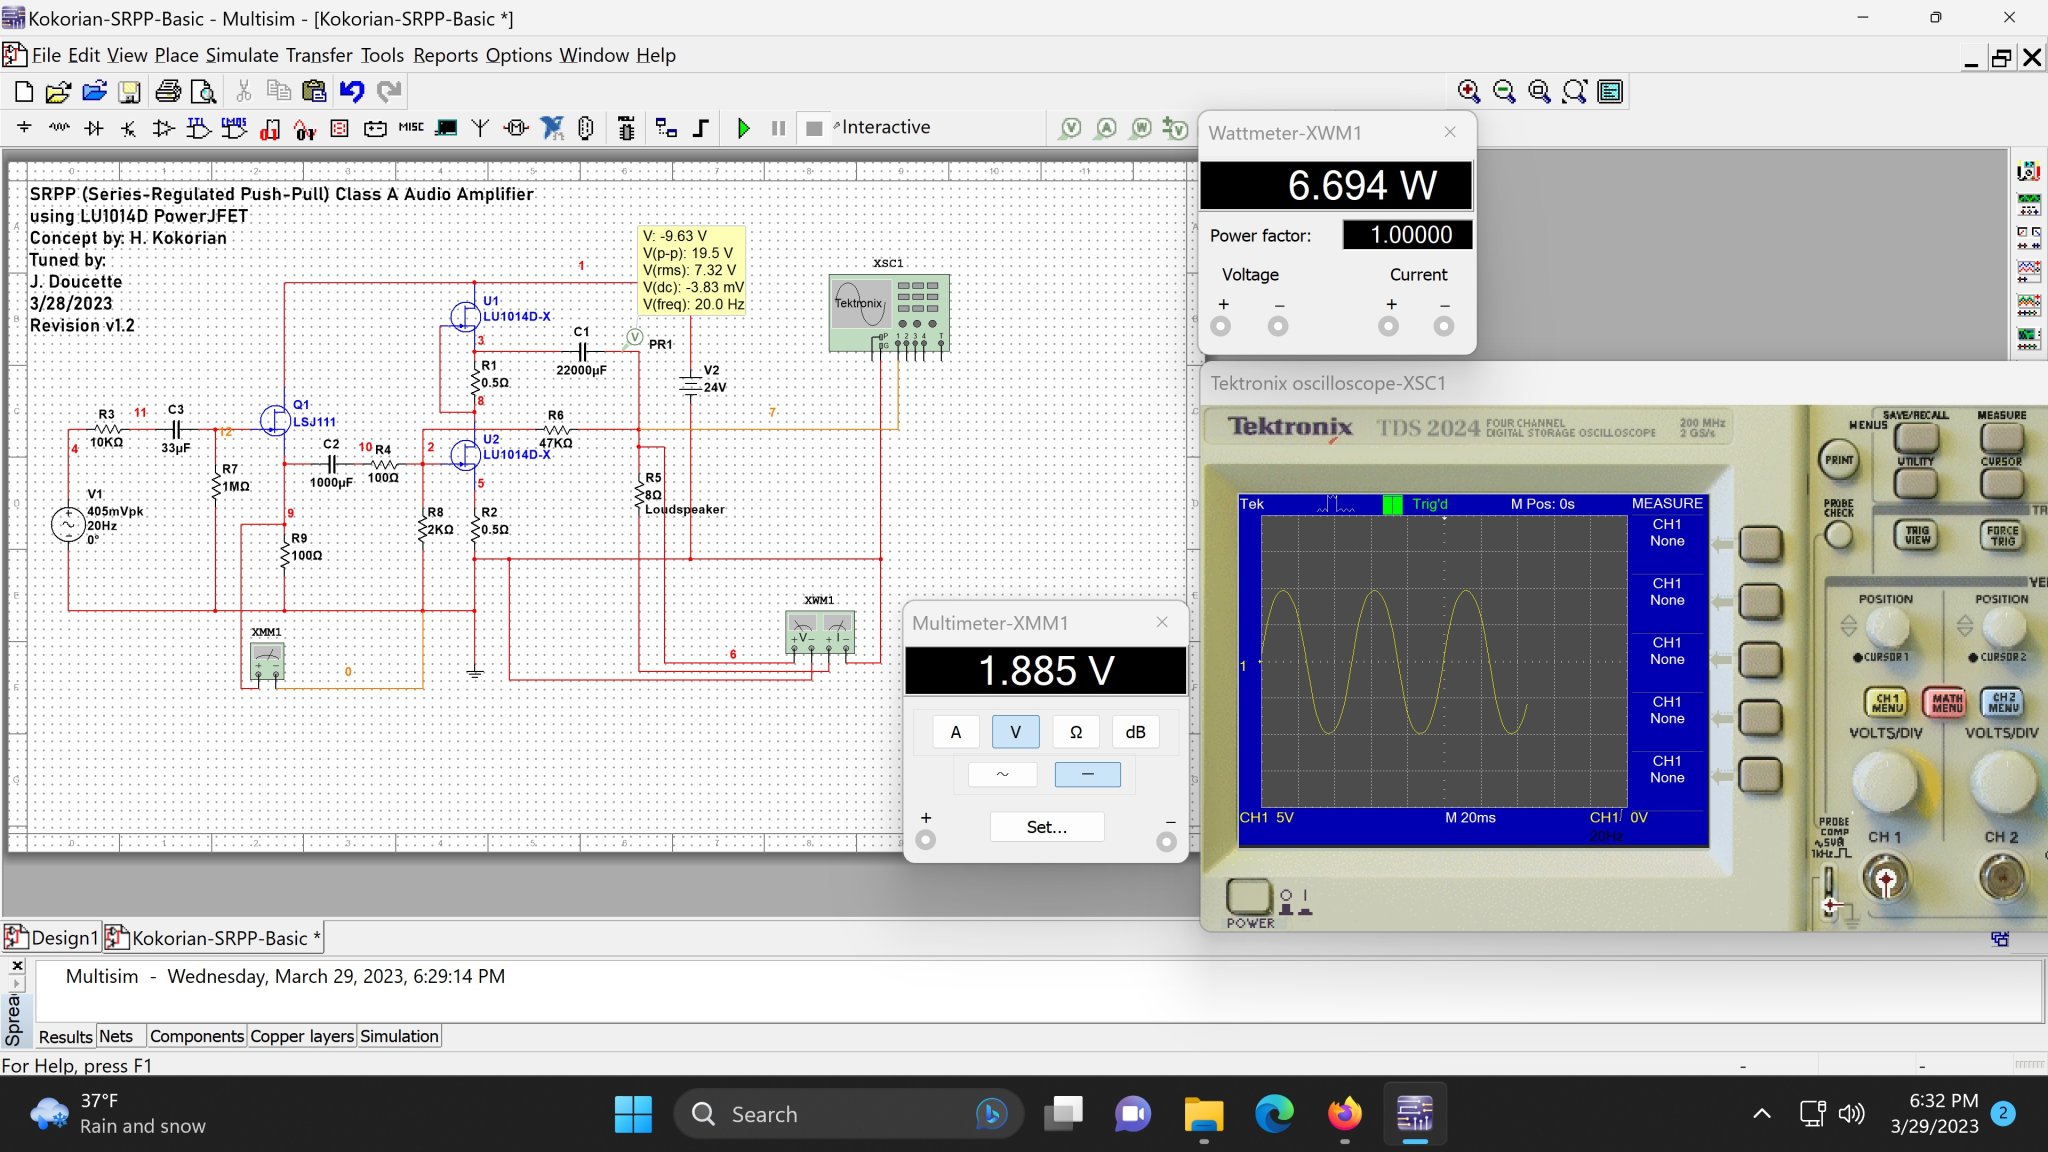Click the XWM1 wattmeter instrument on schematic

(820, 631)
